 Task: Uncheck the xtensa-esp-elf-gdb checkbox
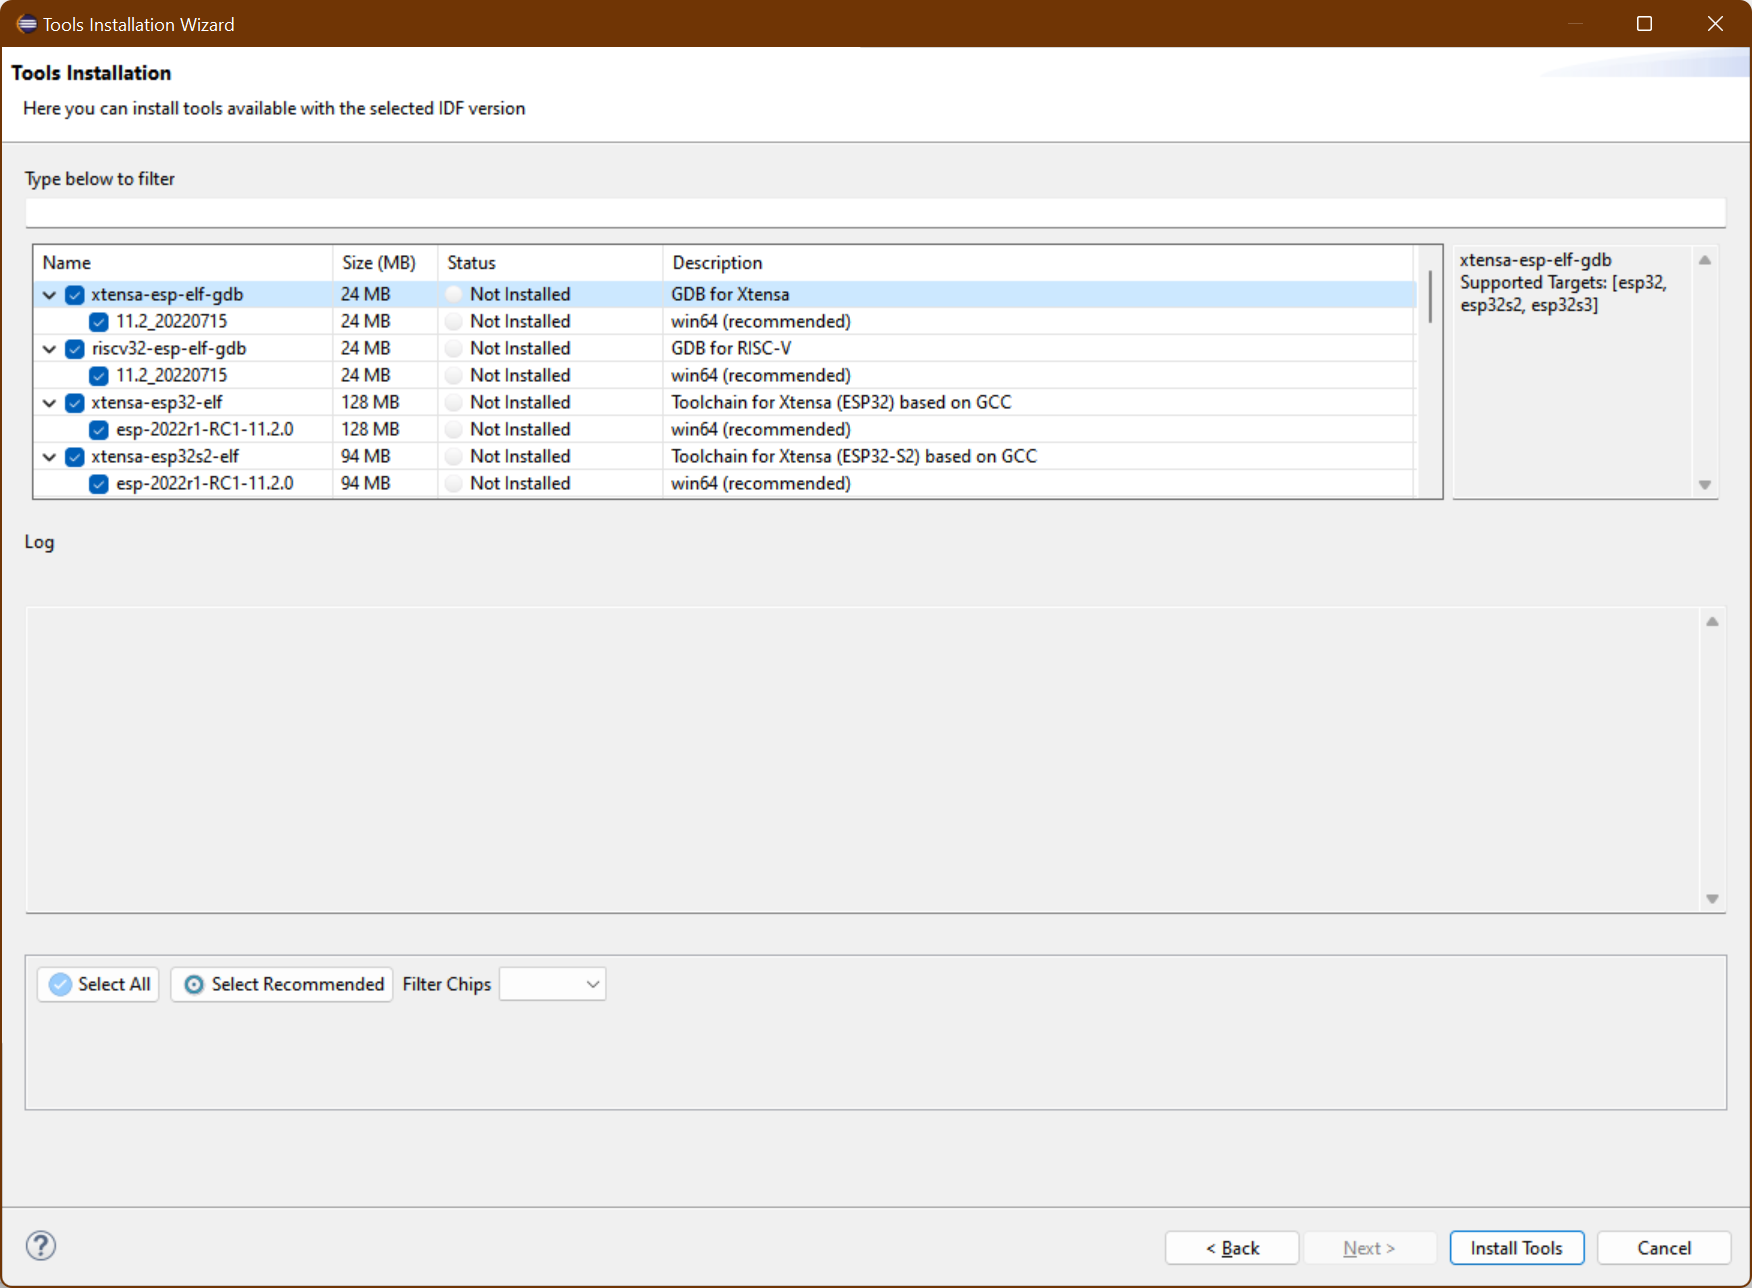[x=75, y=295]
